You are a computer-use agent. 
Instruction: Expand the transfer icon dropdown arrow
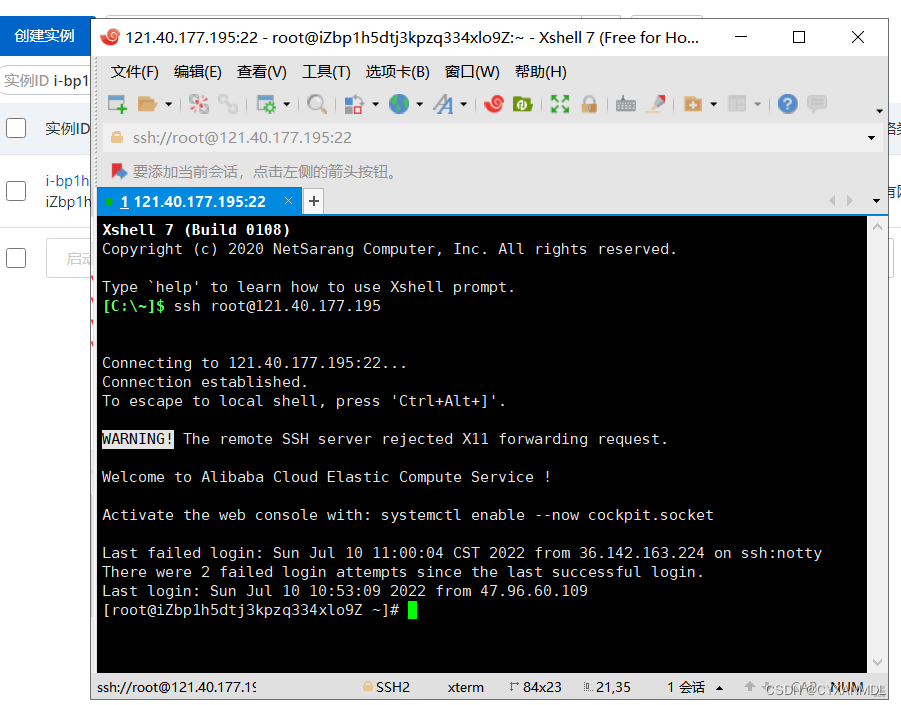tap(375, 105)
